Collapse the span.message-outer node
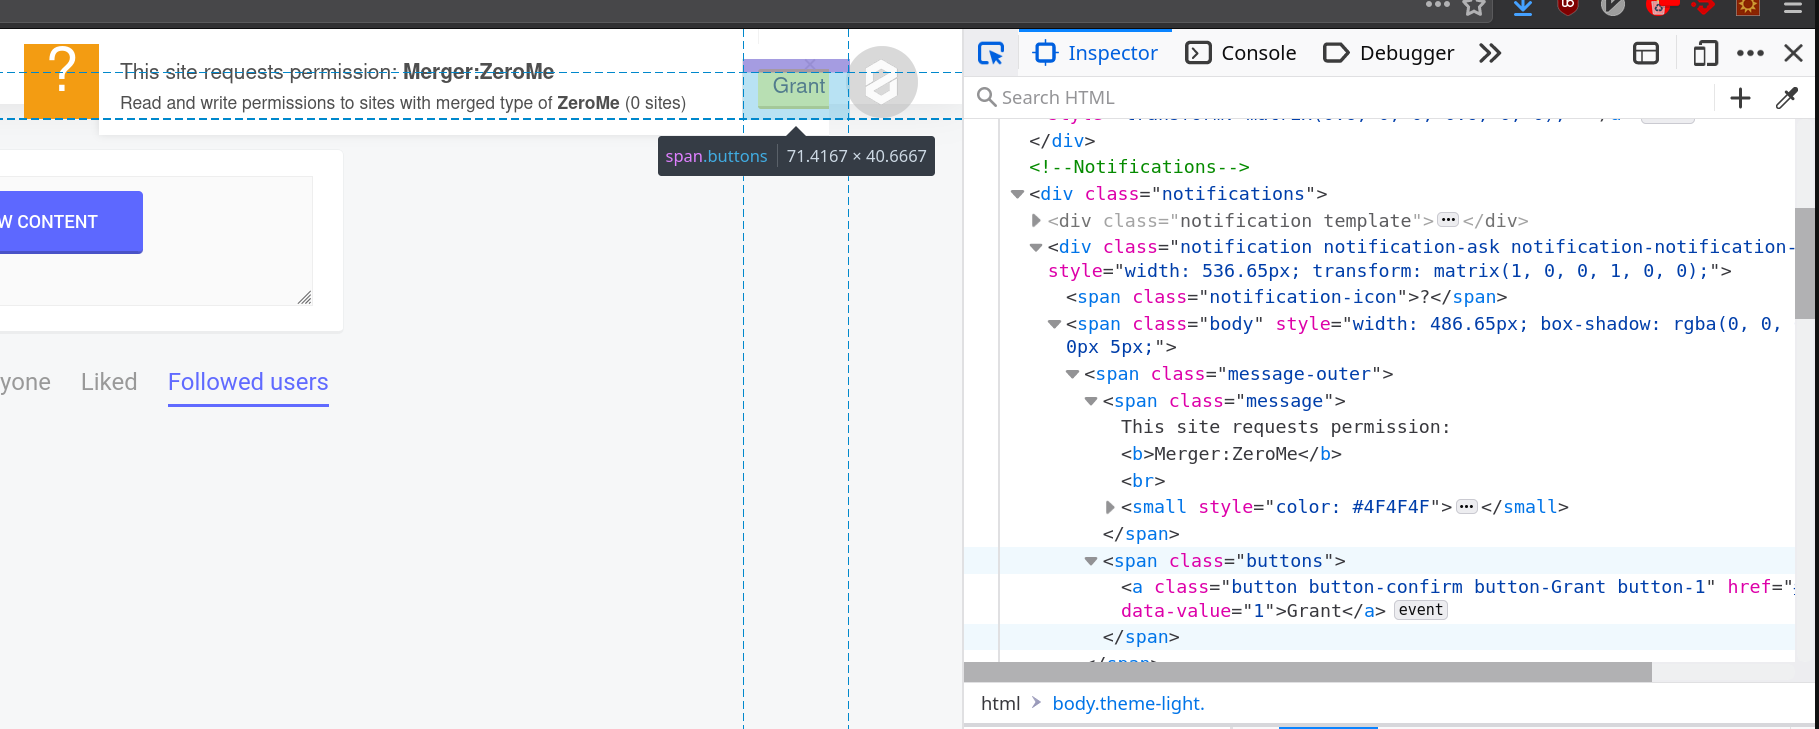1819x729 pixels. click(1072, 374)
